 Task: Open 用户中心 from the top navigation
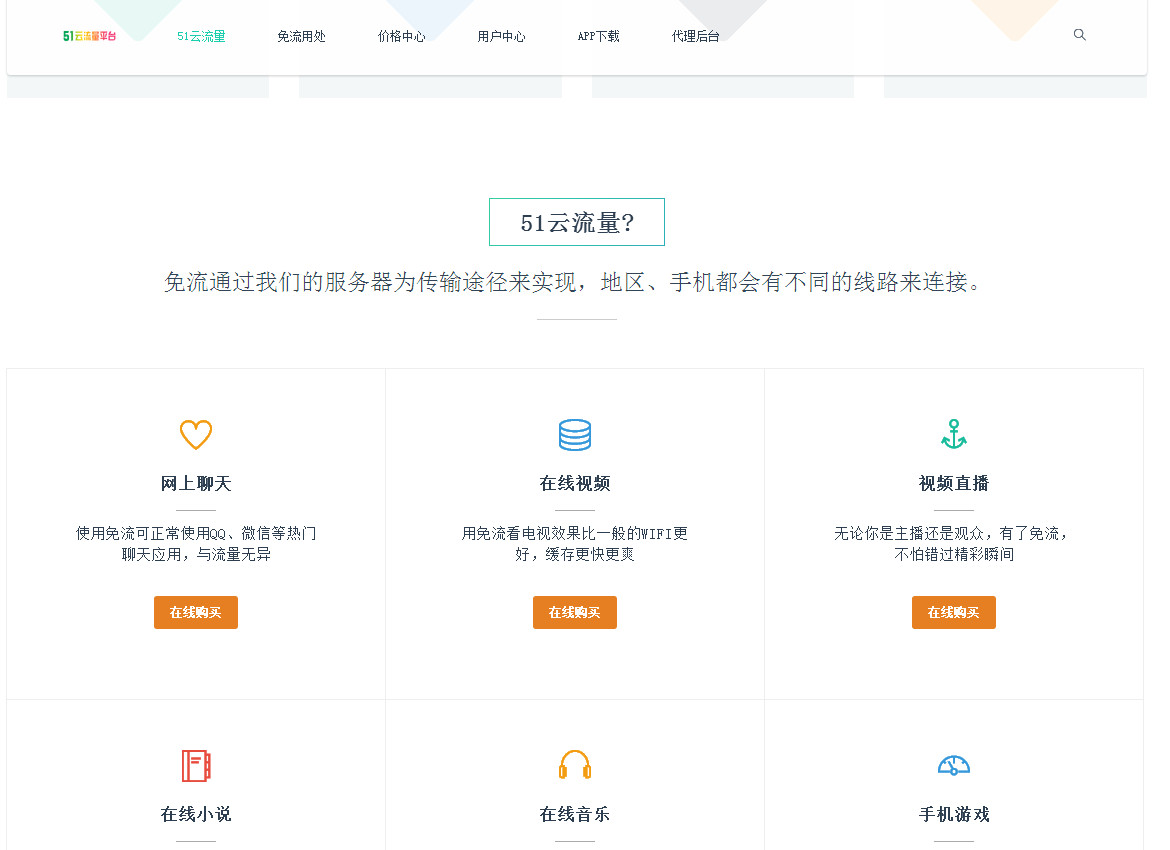501,36
